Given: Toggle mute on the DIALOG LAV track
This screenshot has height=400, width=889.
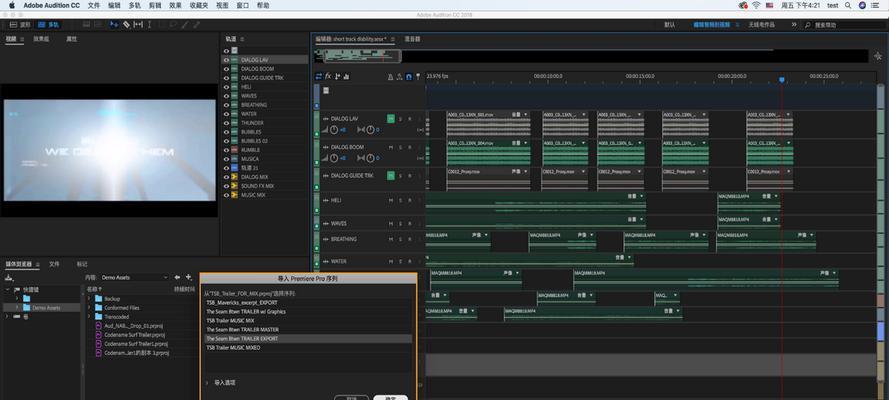Looking at the screenshot, I should point(391,118).
